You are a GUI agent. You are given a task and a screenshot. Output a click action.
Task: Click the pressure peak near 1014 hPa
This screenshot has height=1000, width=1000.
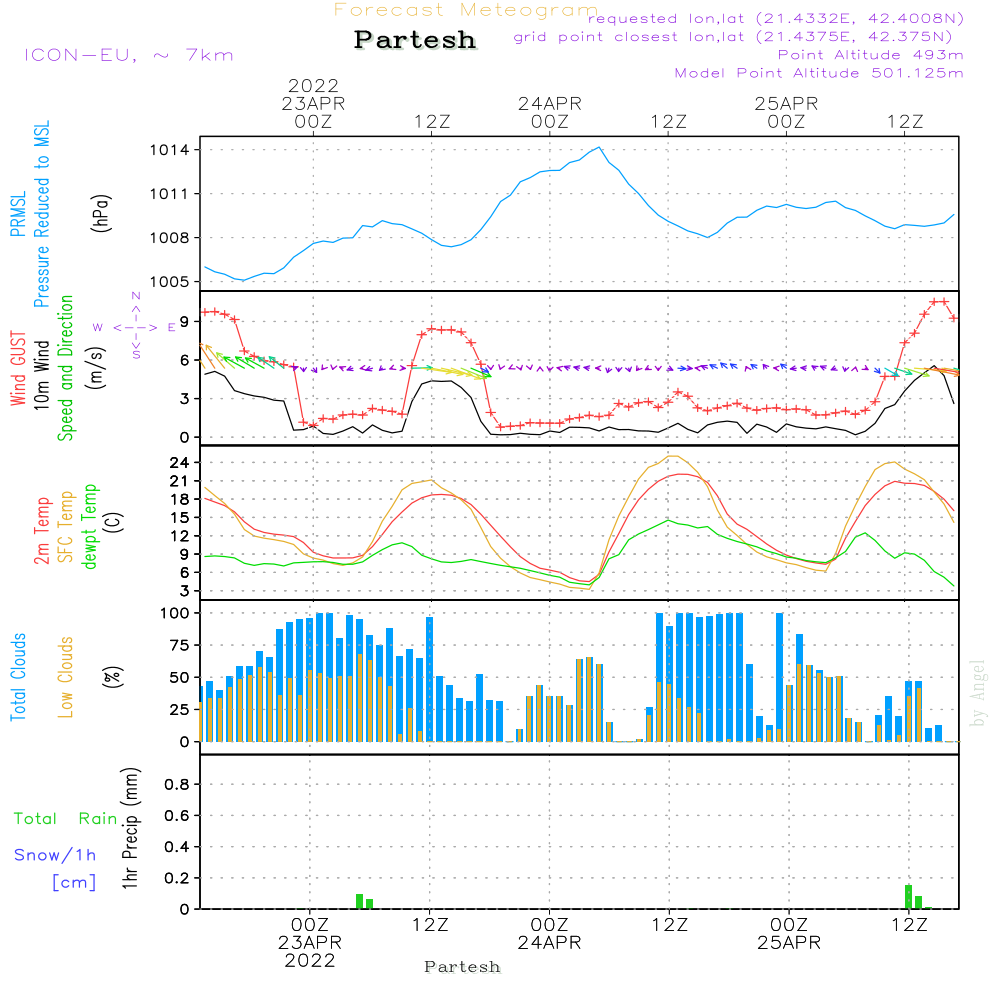pyautogui.click(x=599, y=148)
